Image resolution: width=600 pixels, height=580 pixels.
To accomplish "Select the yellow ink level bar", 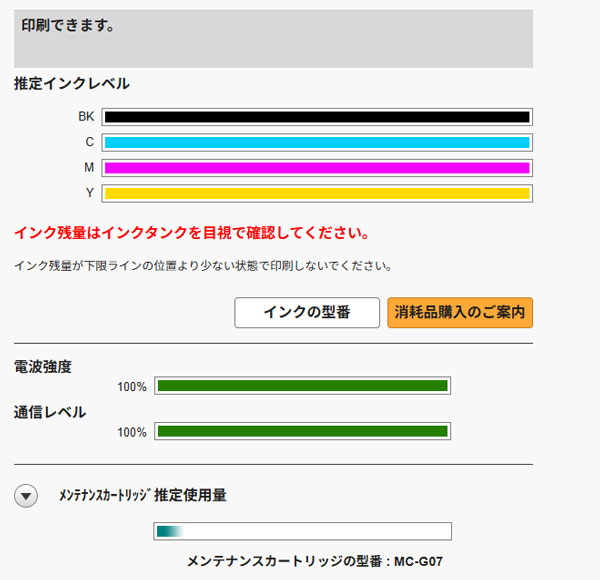I will 317,193.
